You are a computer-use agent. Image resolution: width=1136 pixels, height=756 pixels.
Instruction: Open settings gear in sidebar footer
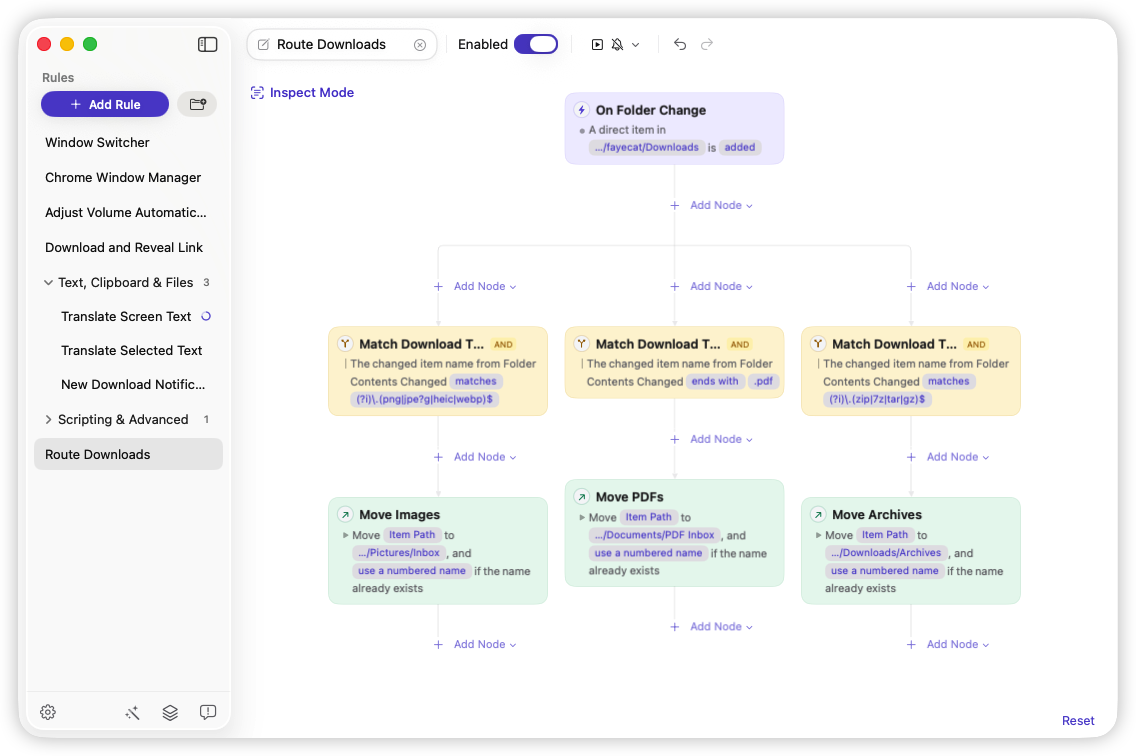coord(48,713)
